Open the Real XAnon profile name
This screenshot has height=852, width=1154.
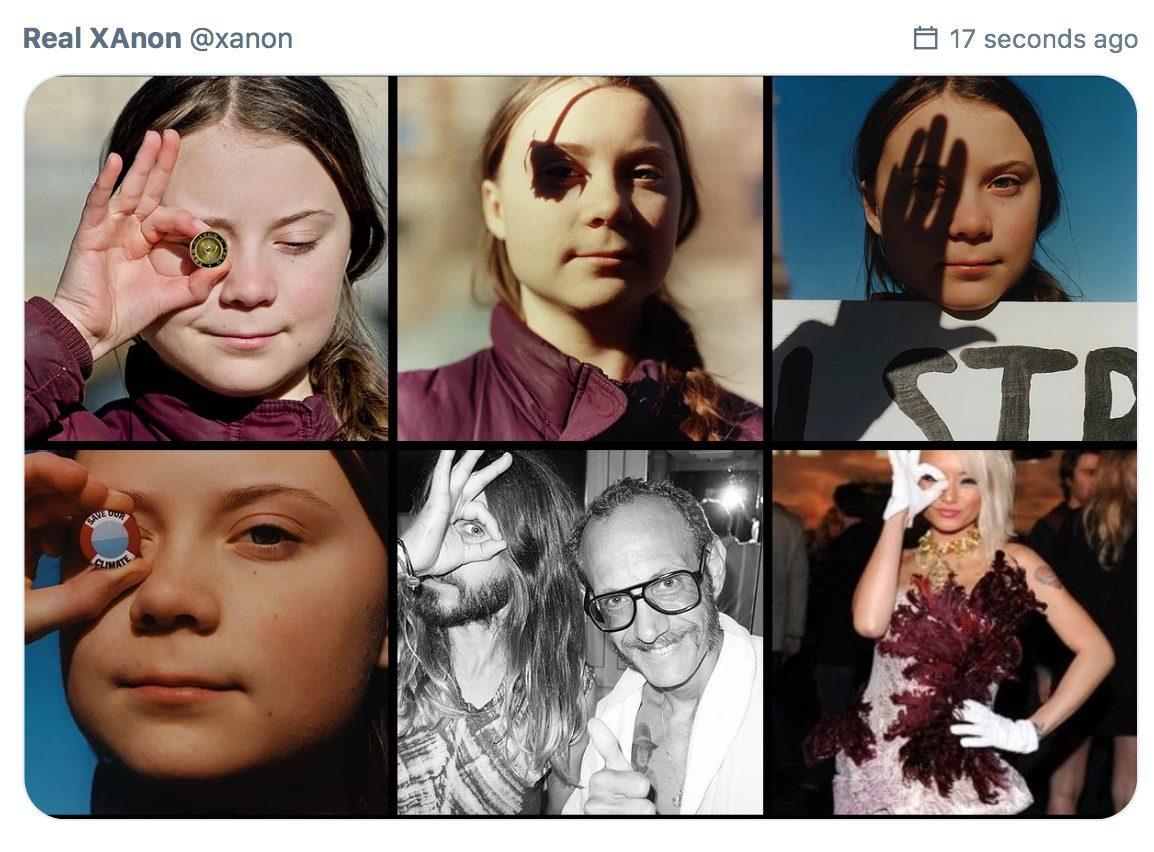[101, 39]
